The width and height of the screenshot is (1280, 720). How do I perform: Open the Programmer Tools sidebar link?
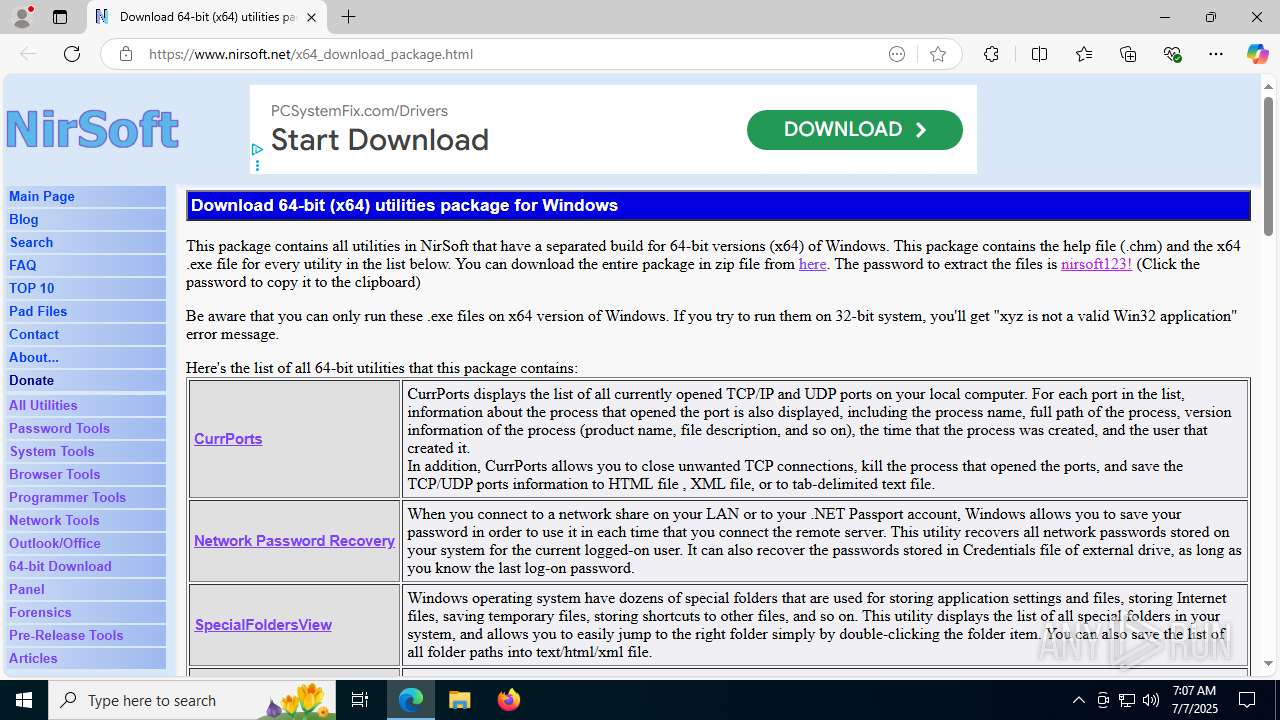tap(68, 497)
